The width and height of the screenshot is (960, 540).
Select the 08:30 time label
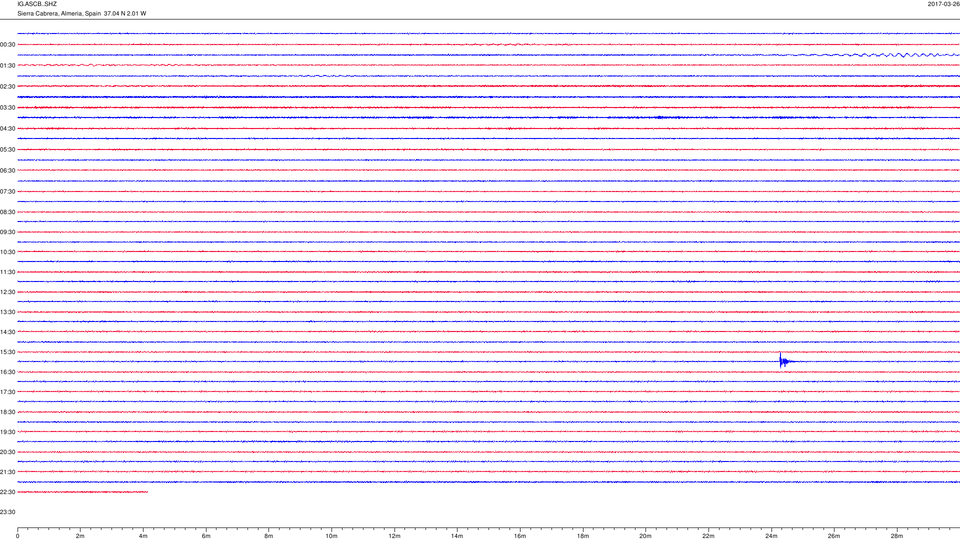[7, 212]
